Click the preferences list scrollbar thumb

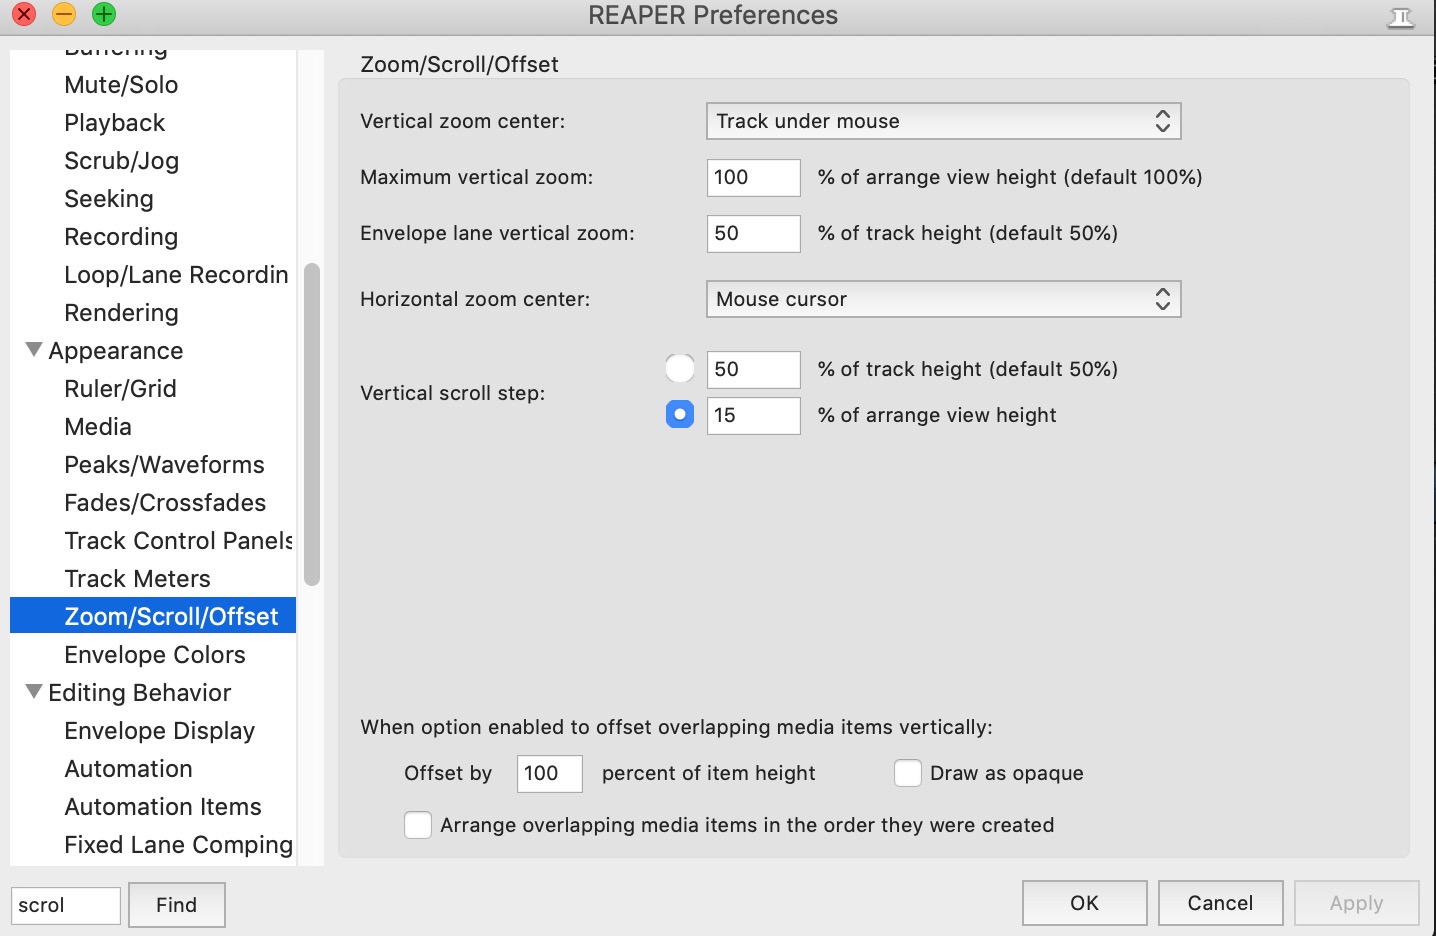pos(312,424)
